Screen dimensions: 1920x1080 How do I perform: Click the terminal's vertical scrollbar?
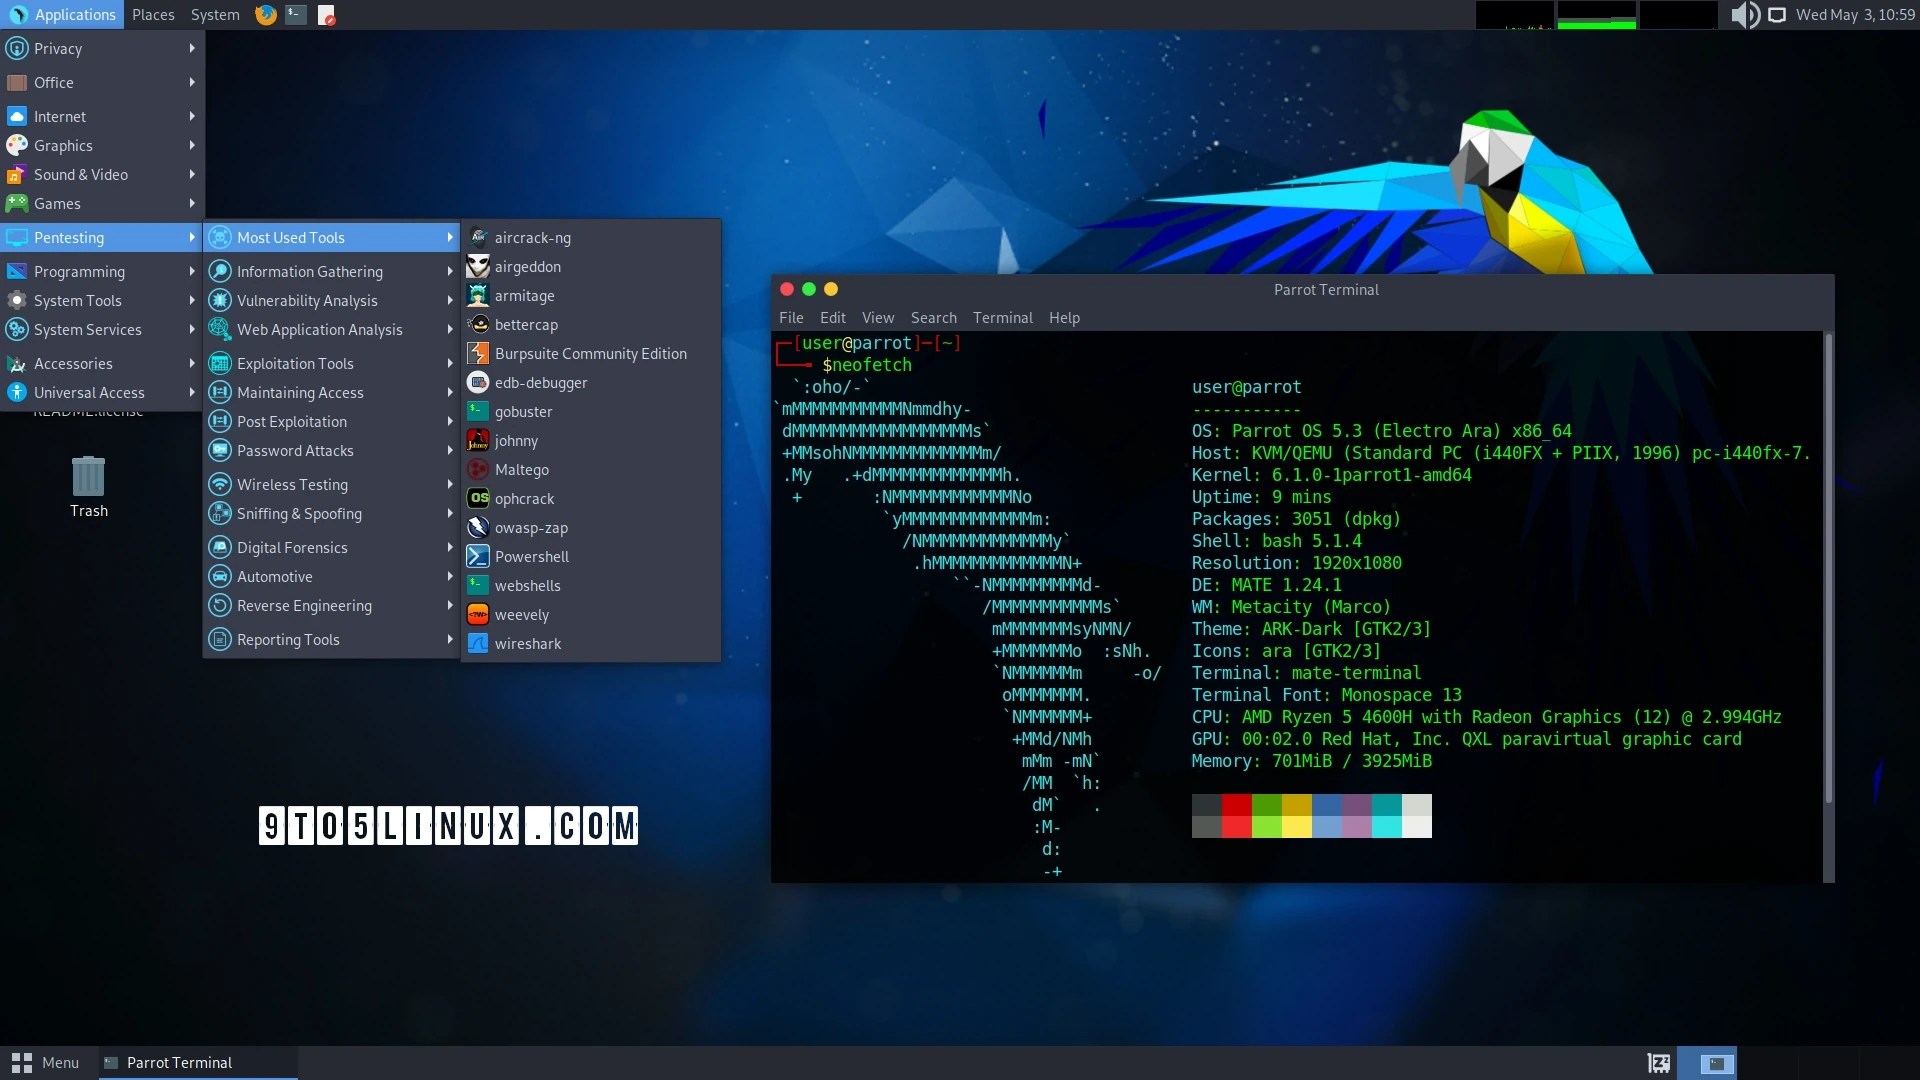point(1828,570)
